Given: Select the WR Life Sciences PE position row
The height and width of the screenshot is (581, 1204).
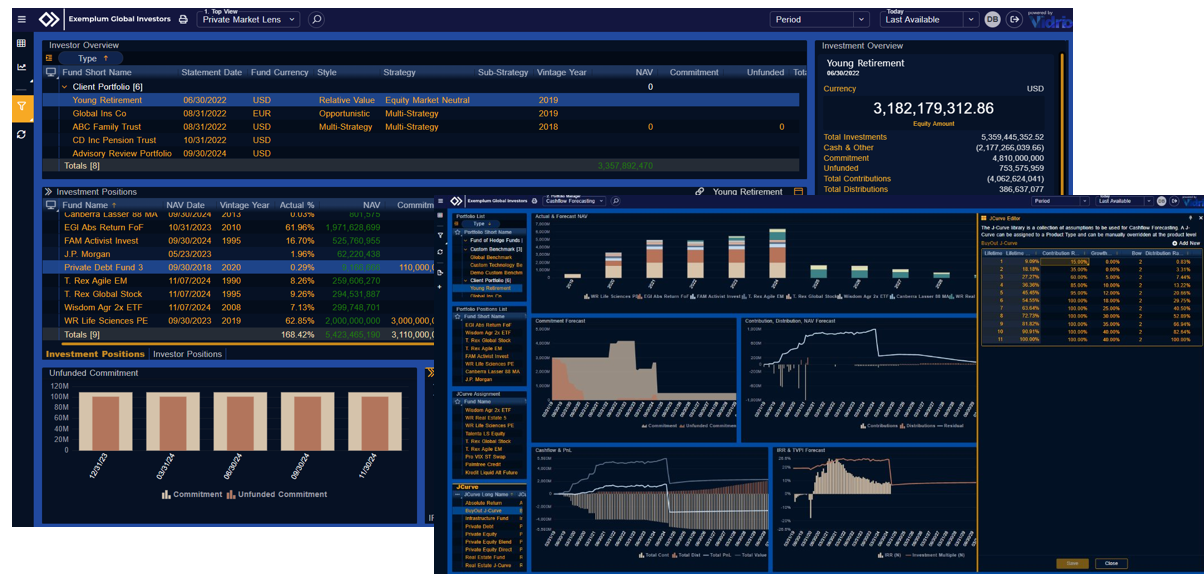Looking at the screenshot, I should pos(240,321).
